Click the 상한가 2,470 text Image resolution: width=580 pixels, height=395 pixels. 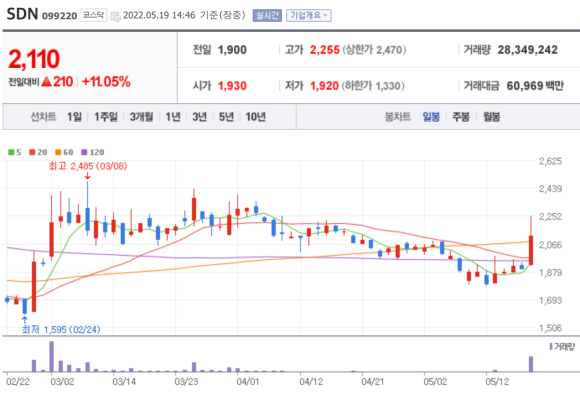click(374, 50)
